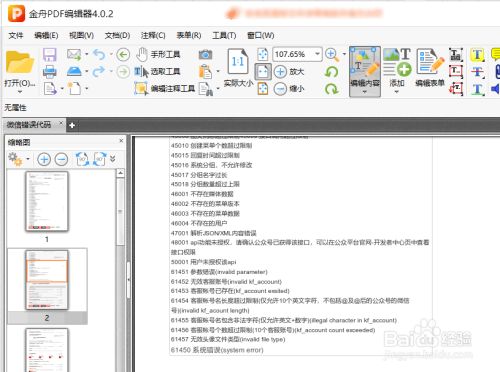Click the find binoculars document icon
The width and height of the screenshot is (500, 372).
click(206, 89)
